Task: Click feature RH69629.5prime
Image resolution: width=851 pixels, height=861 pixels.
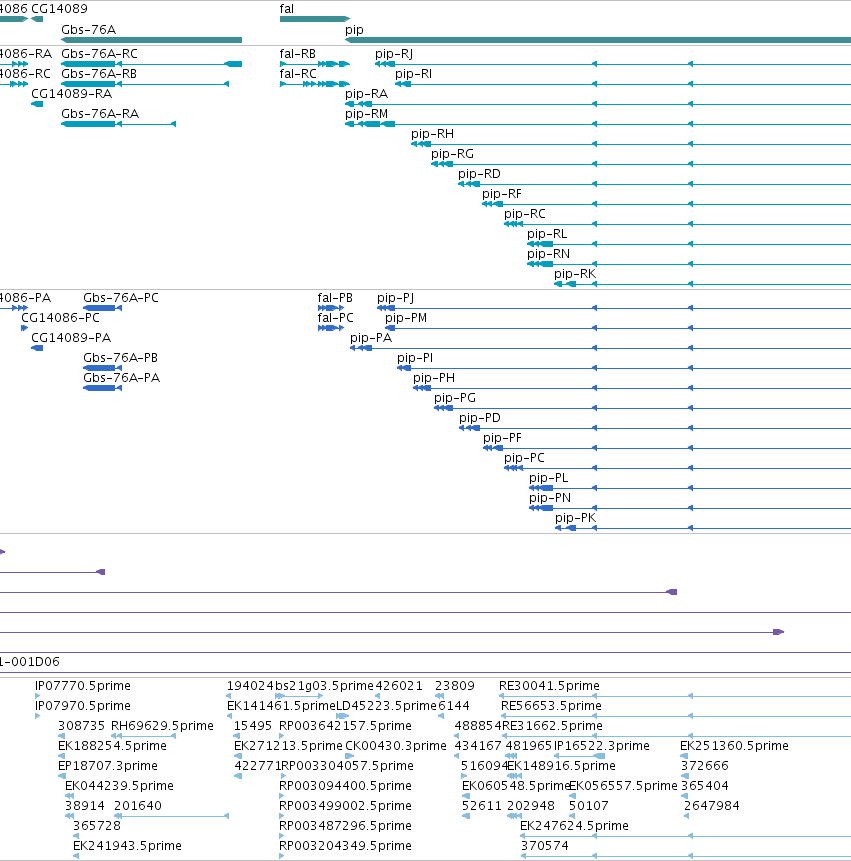Action: click(x=162, y=726)
